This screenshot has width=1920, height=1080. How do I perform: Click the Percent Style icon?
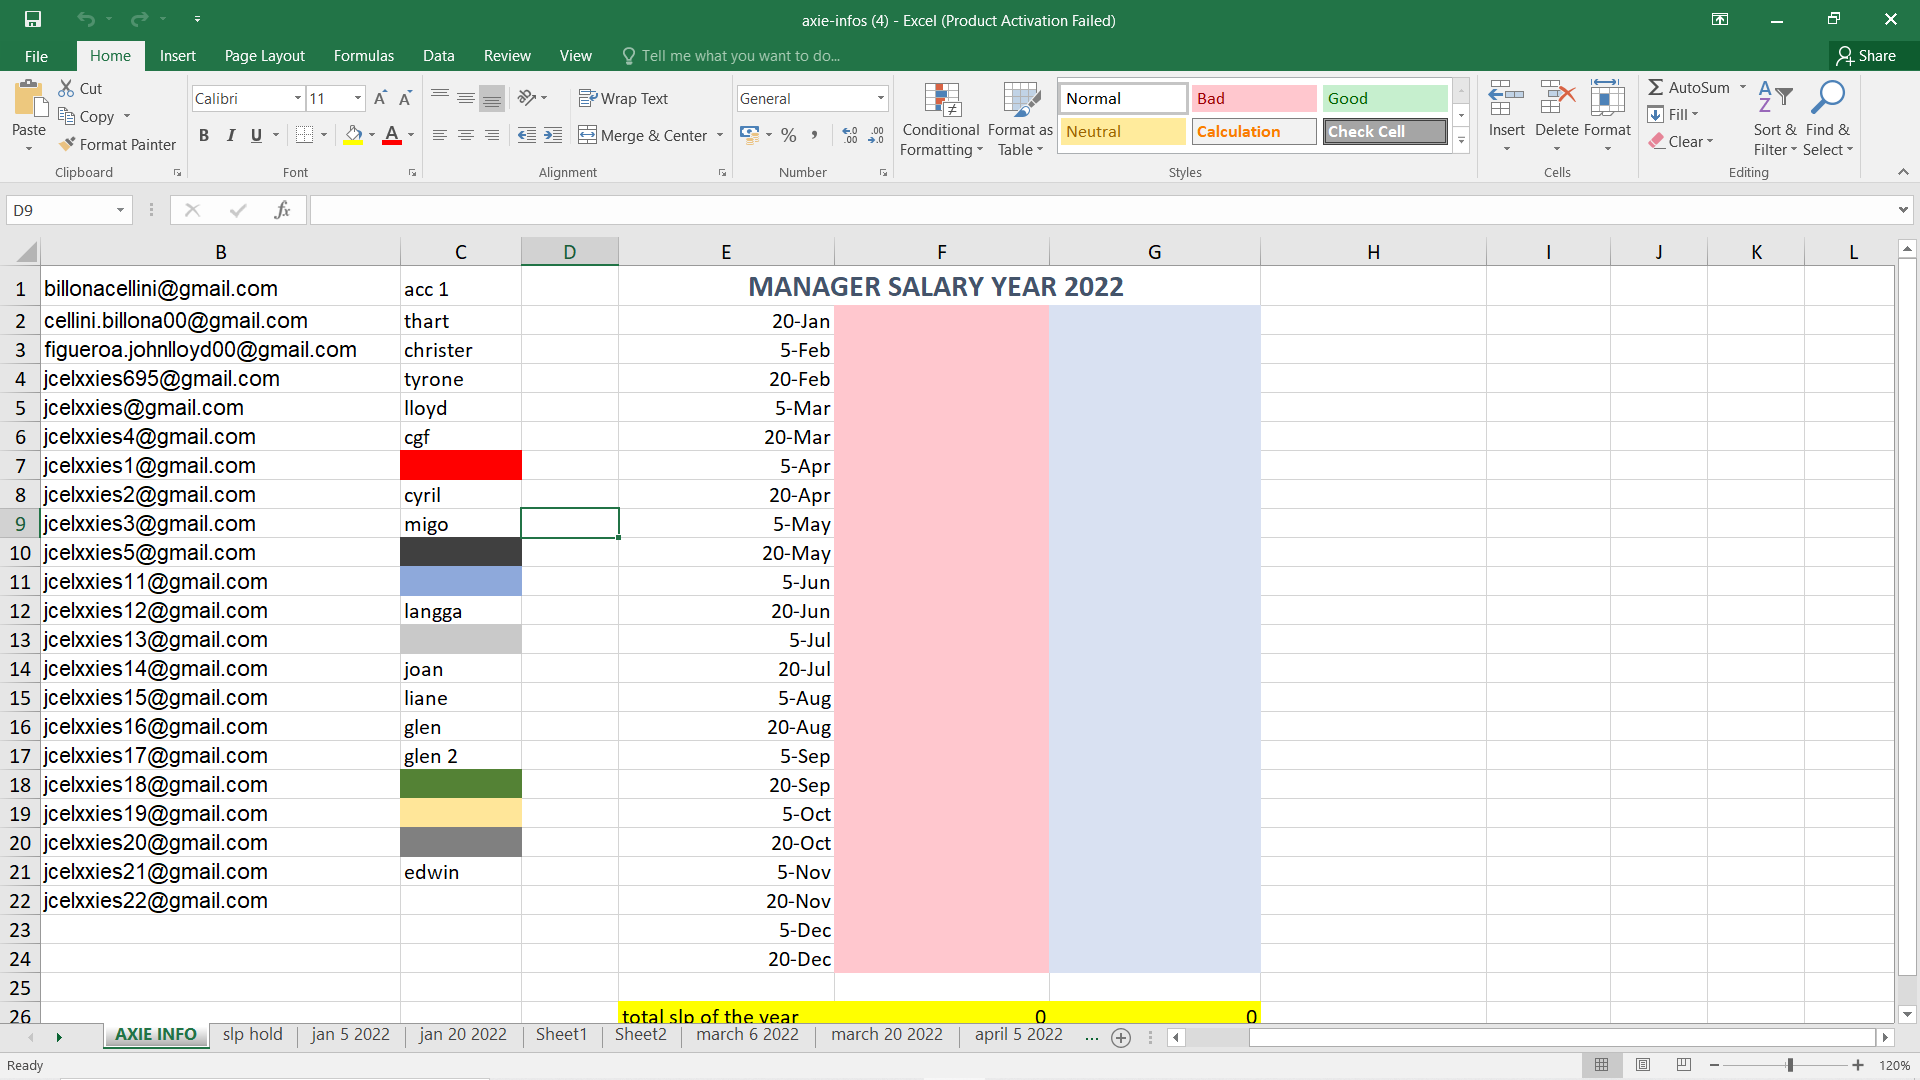click(789, 135)
